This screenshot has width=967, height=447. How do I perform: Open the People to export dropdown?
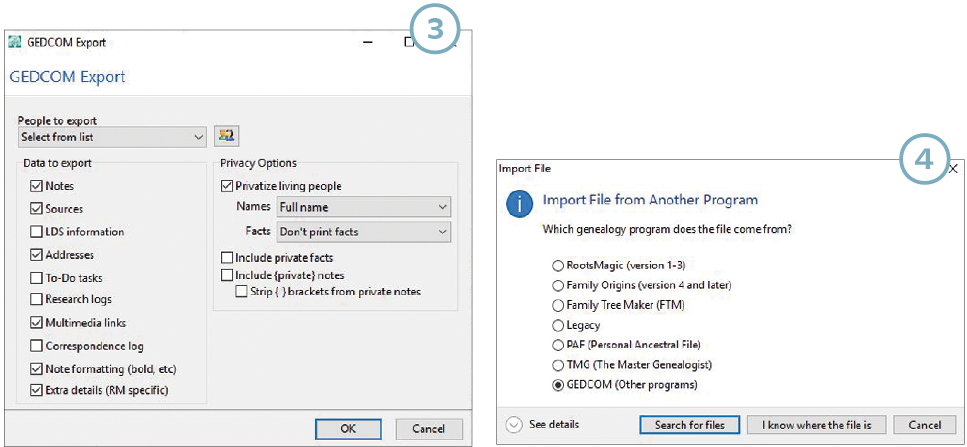point(112,136)
